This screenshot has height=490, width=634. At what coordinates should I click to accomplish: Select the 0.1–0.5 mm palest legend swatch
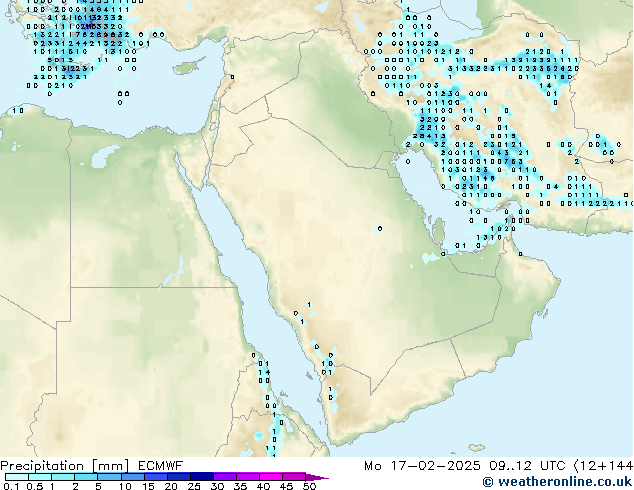click(x=17, y=477)
